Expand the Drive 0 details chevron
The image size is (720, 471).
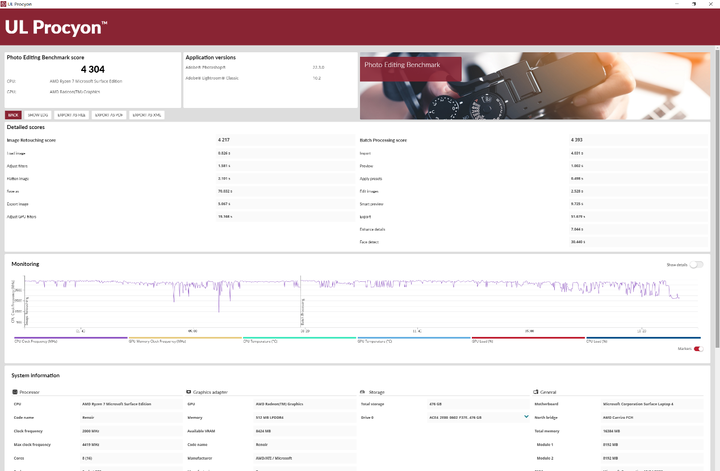pos(526,417)
